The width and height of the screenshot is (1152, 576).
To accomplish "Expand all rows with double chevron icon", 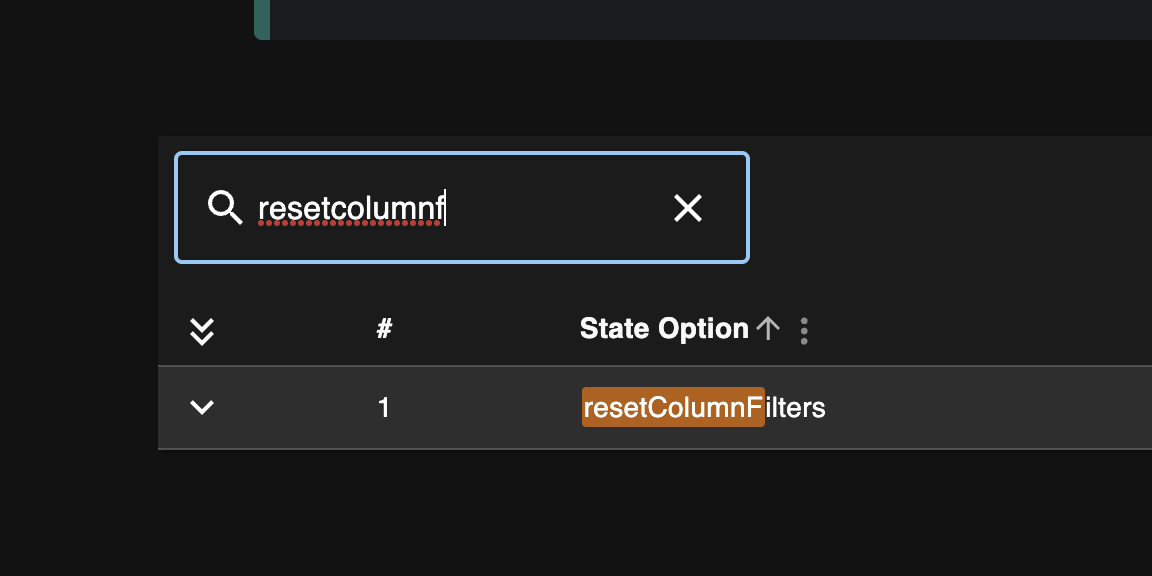I will pos(202,331).
